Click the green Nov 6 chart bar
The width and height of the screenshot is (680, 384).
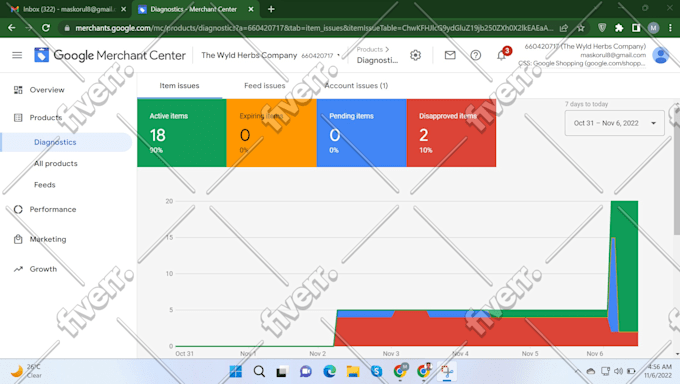628,265
